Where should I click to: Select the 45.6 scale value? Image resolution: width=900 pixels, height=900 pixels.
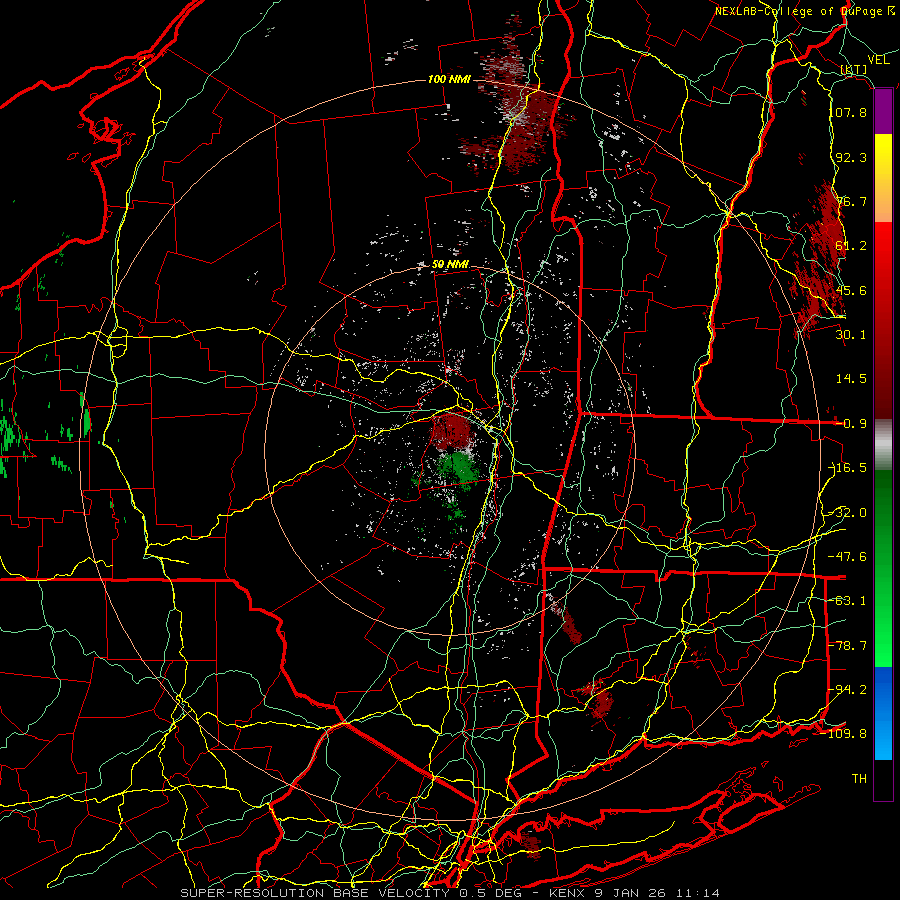coord(851,290)
